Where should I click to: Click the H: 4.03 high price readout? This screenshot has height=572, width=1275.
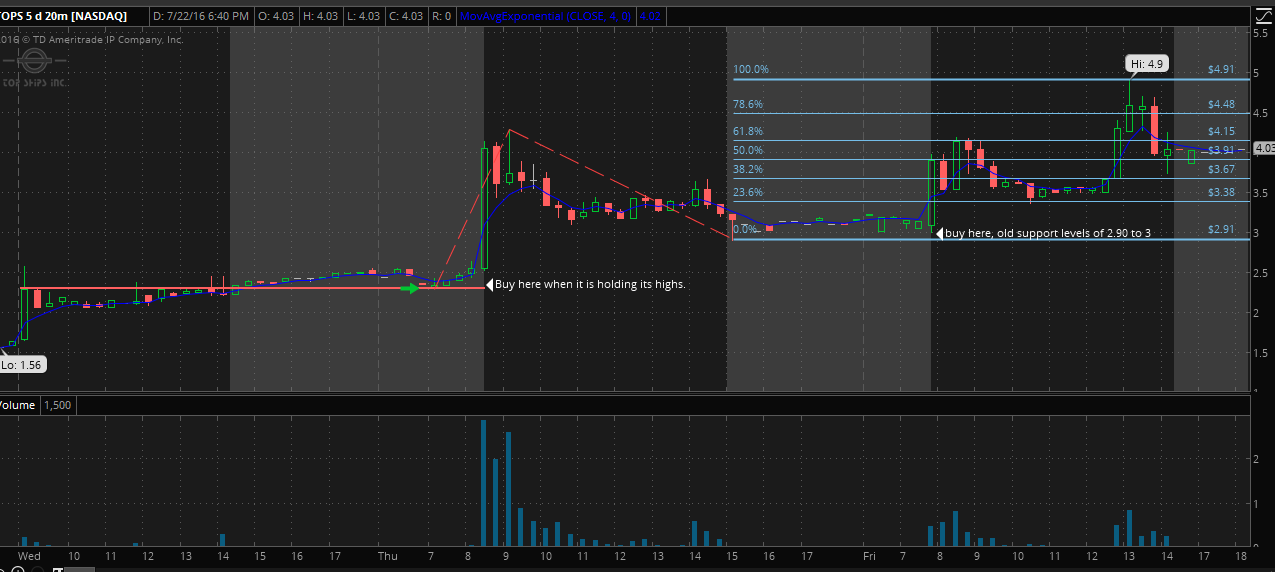320,16
